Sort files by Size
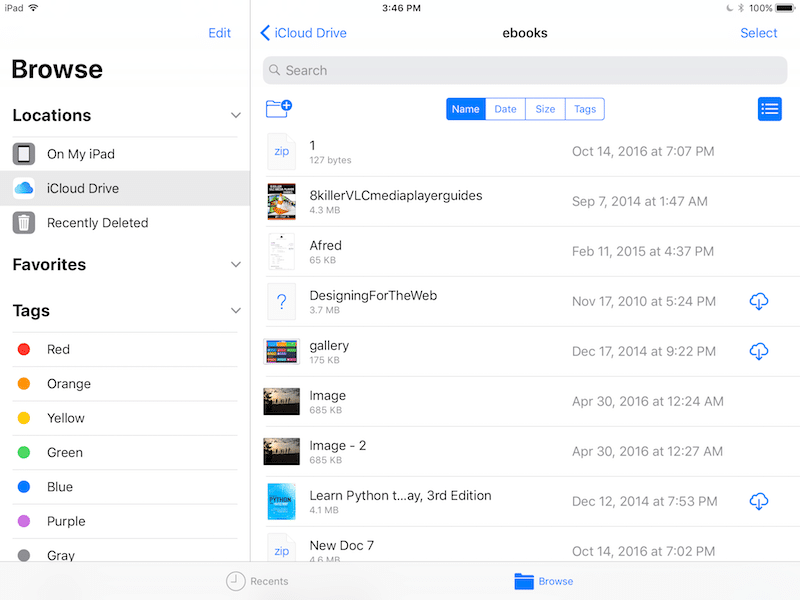The width and height of the screenshot is (800, 600). 545,109
